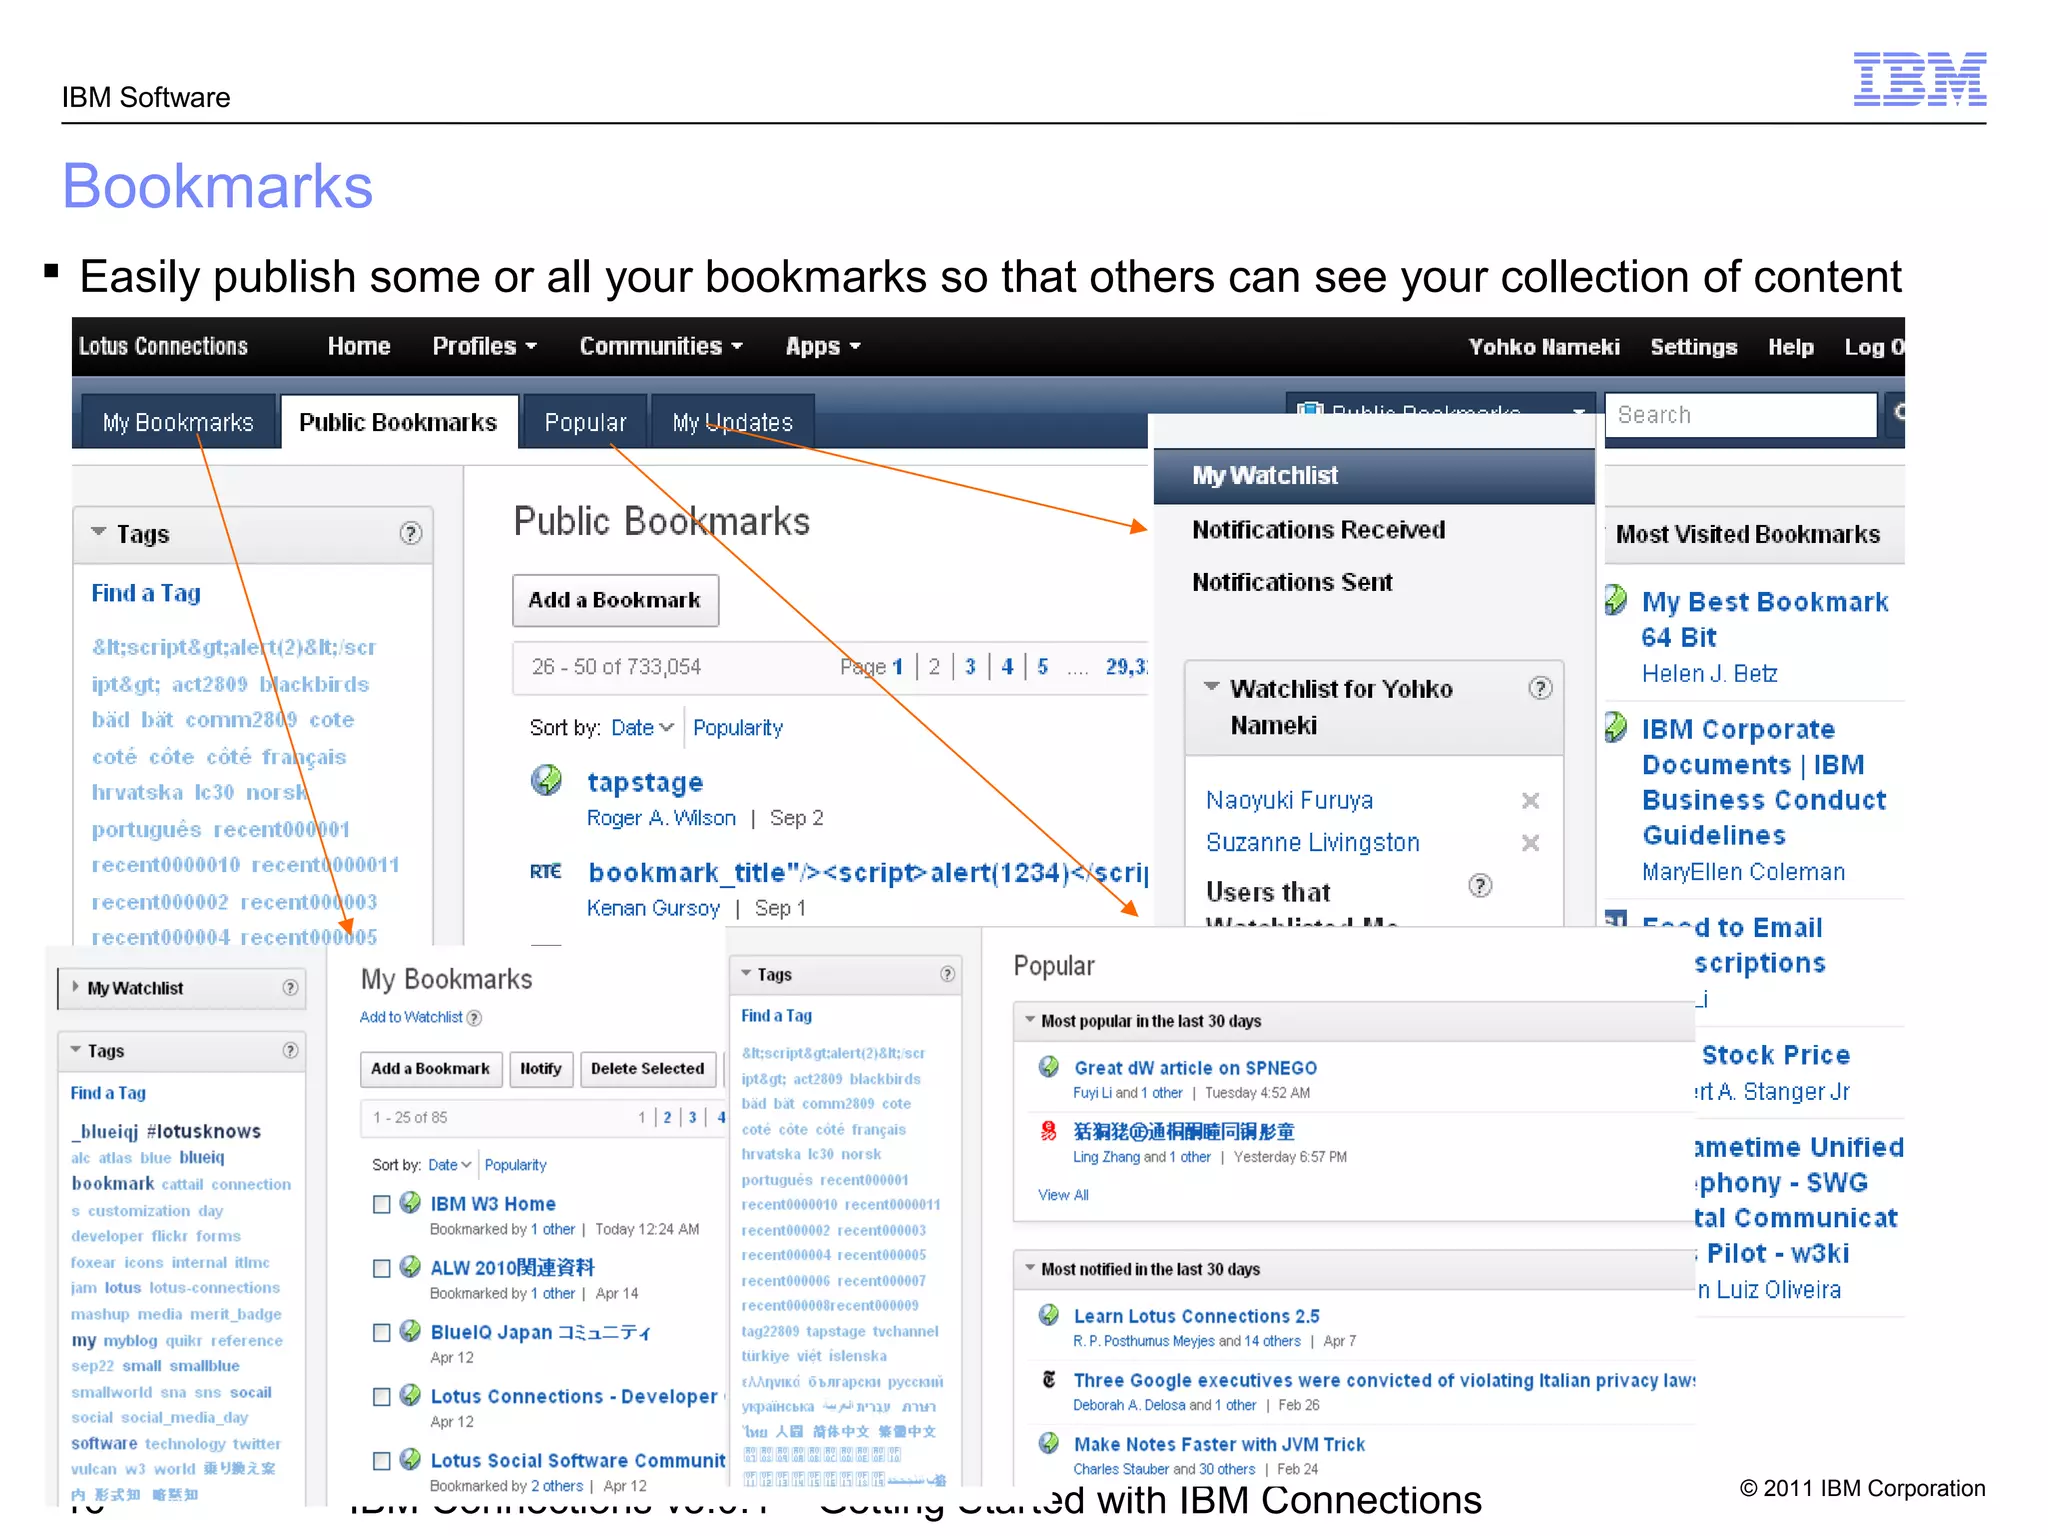Check the box for BlueIQ Japan bookmark

(x=381, y=1332)
